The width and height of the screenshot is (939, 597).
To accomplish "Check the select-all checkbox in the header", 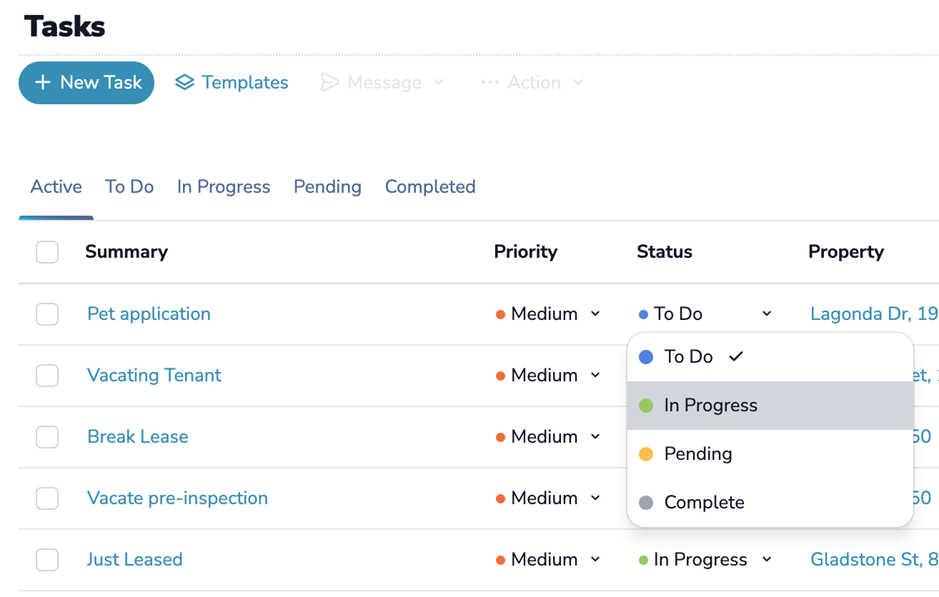I will 47,252.
